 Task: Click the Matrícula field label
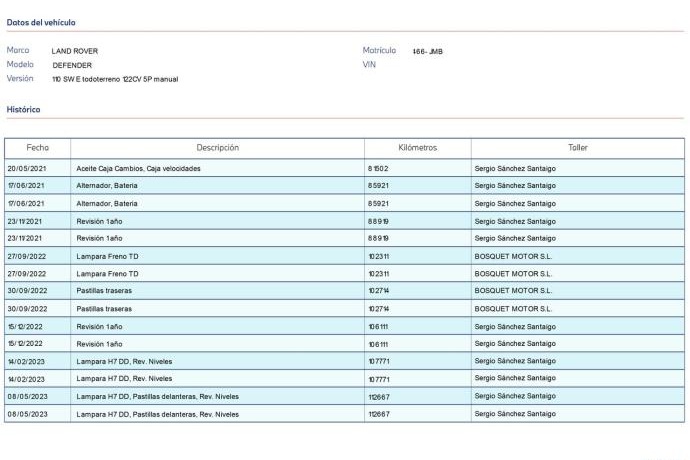(379, 50)
